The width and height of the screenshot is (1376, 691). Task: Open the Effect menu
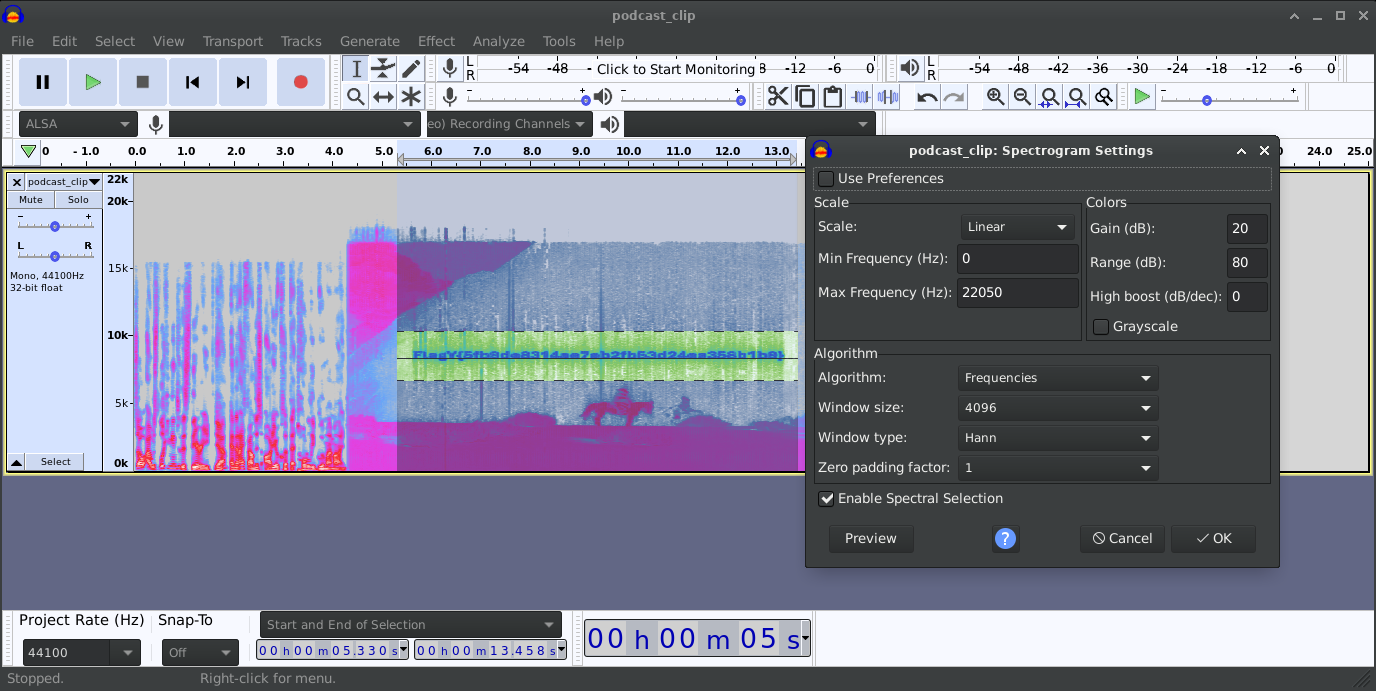pyautogui.click(x=436, y=41)
